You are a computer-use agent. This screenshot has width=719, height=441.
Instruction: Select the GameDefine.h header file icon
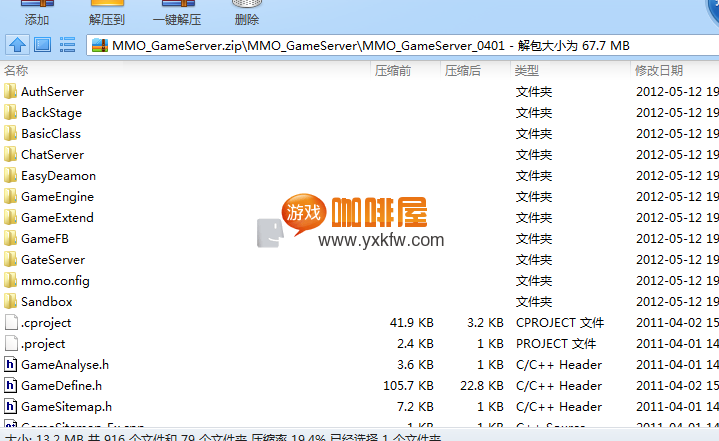click(11, 386)
